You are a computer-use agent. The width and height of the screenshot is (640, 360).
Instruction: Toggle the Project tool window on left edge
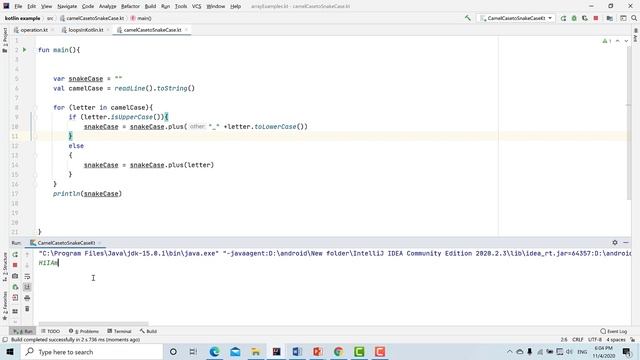tap(4, 40)
